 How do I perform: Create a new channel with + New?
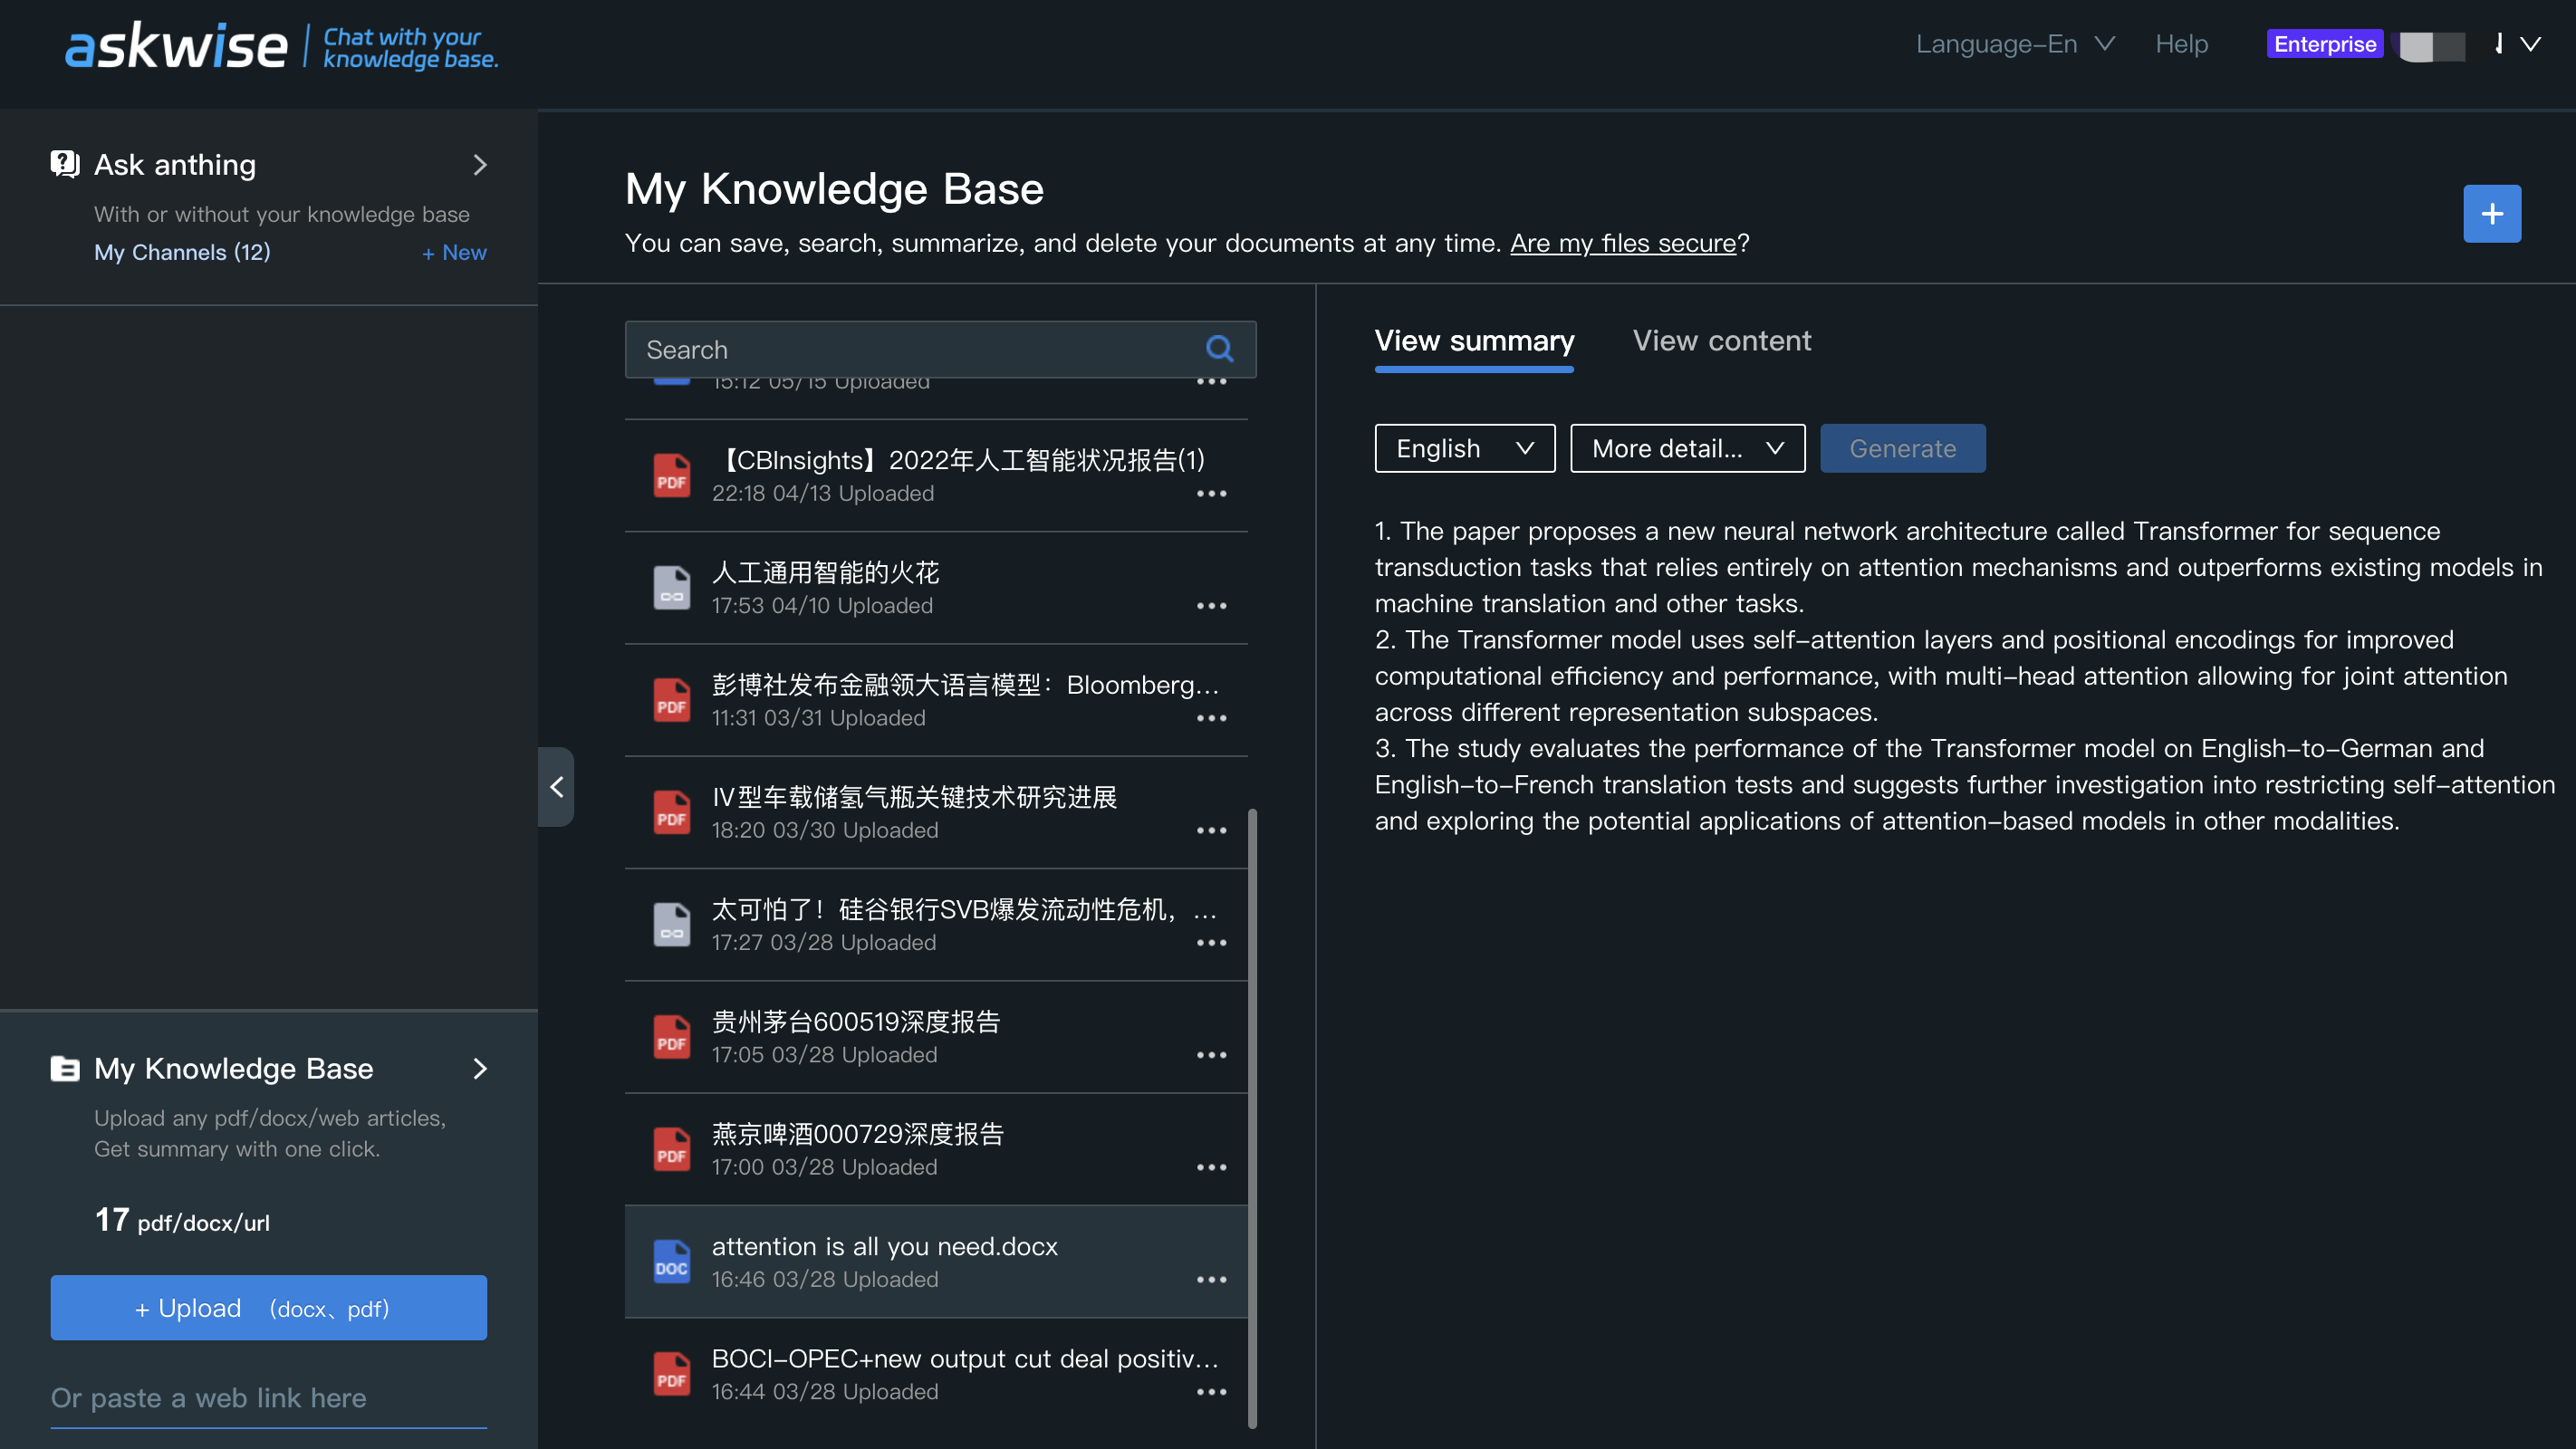click(454, 252)
